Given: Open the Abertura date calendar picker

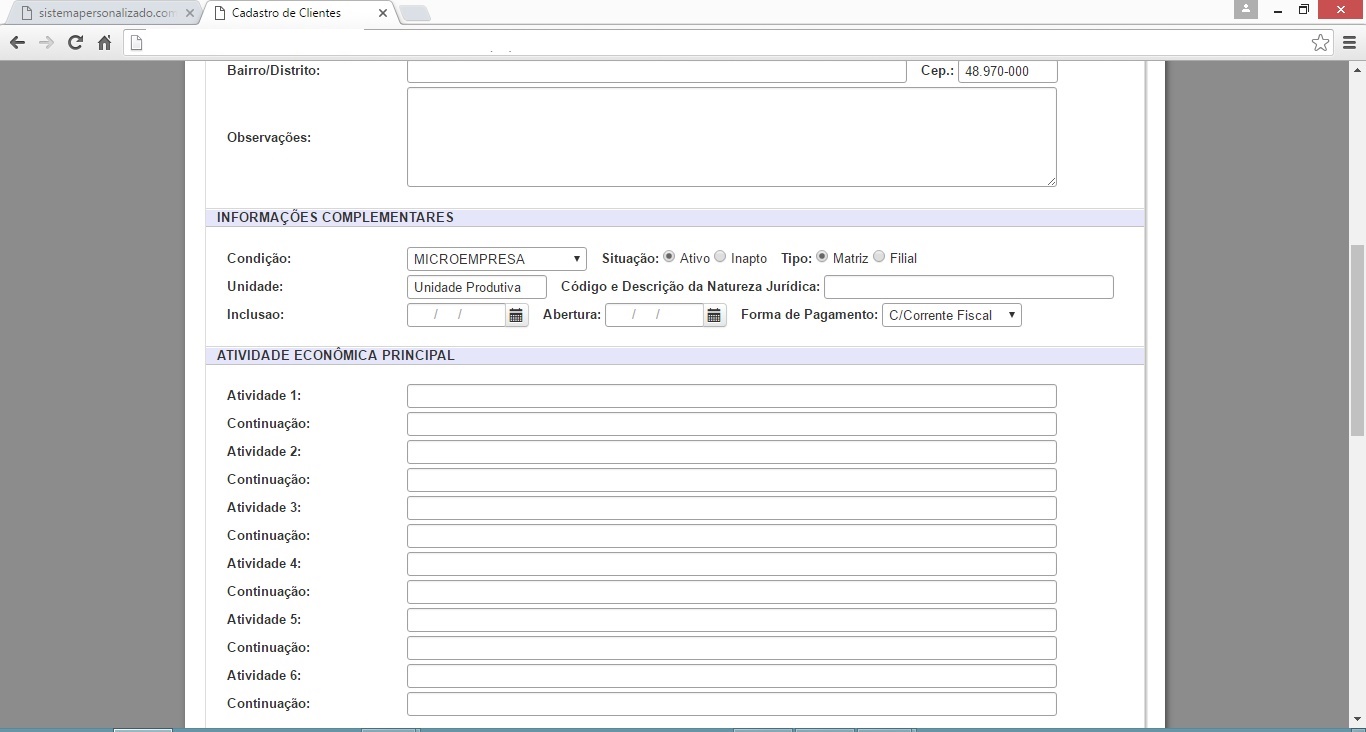Looking at the screenshot, I should pyautogui.click(x=714, y=316).
